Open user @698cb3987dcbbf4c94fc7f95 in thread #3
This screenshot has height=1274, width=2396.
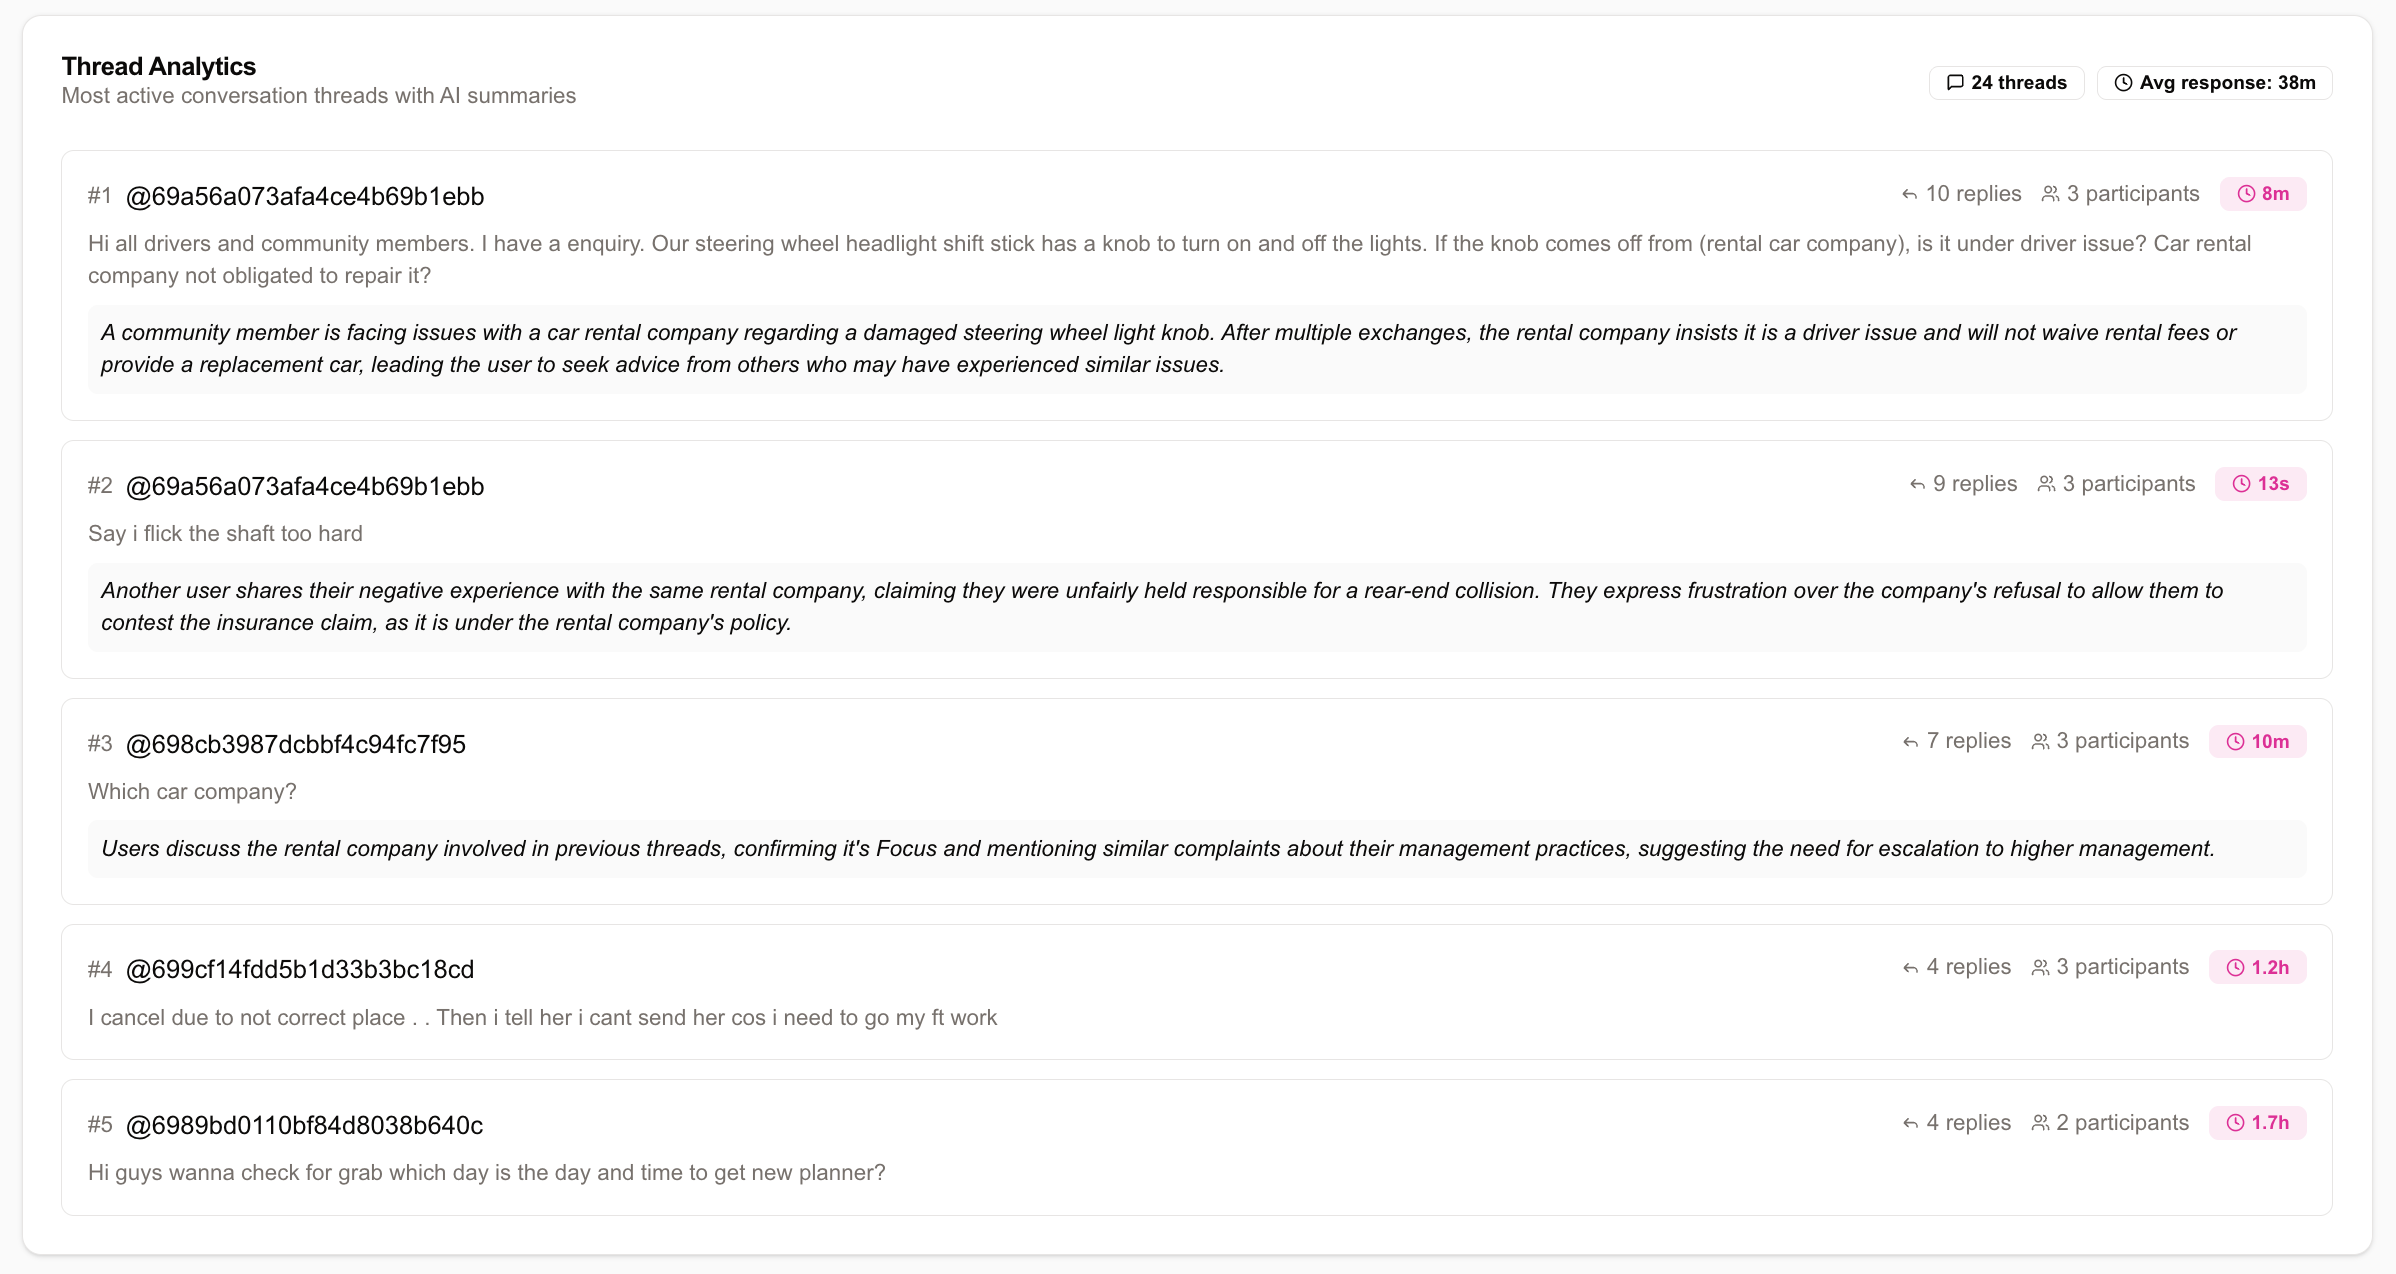296,744
